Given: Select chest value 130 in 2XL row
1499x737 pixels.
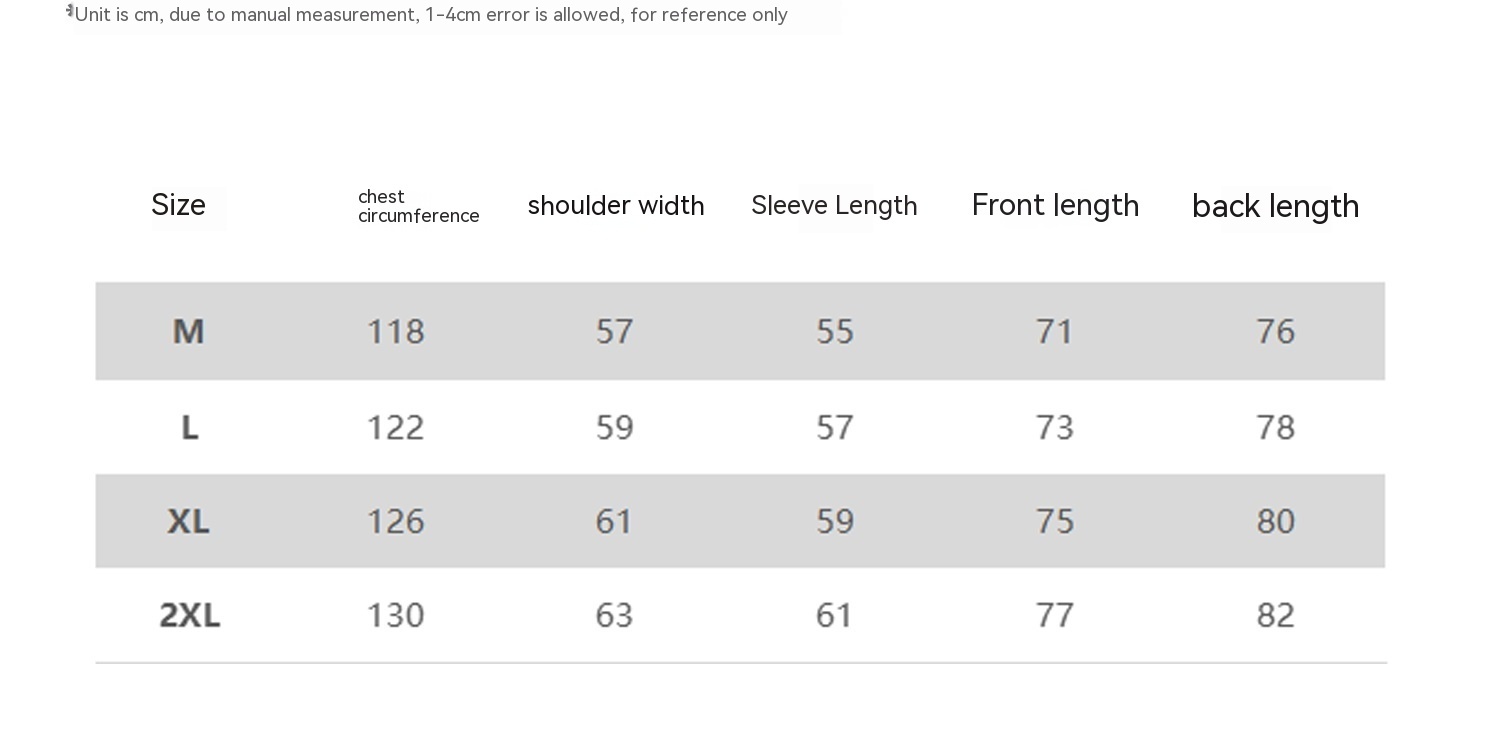Looking at the screenshot, I should pos(396,615).
